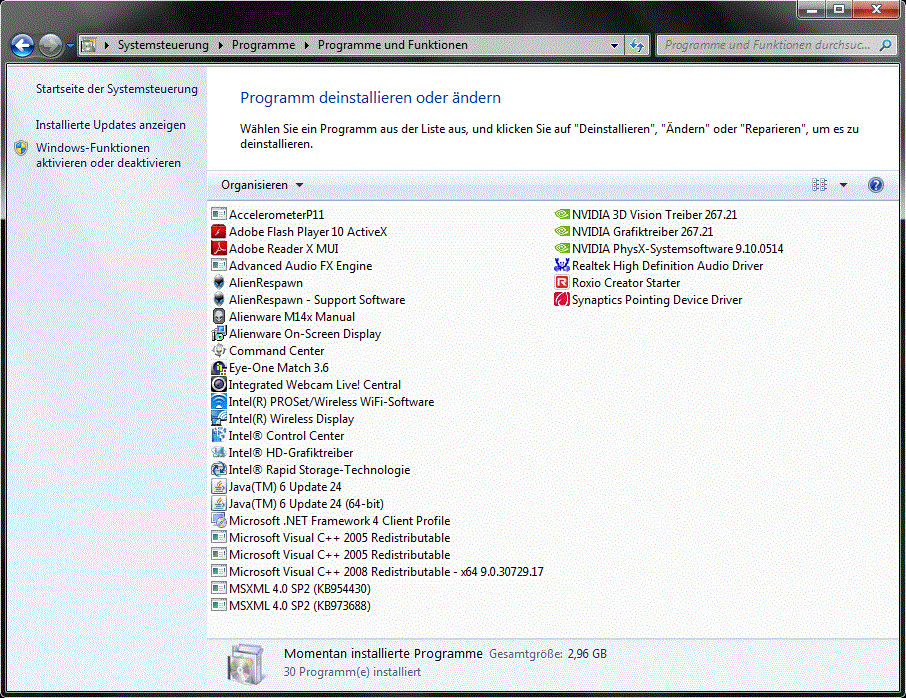Open Installierte Updates anzeigen link

pyautogui.click(x=111, y=125)
